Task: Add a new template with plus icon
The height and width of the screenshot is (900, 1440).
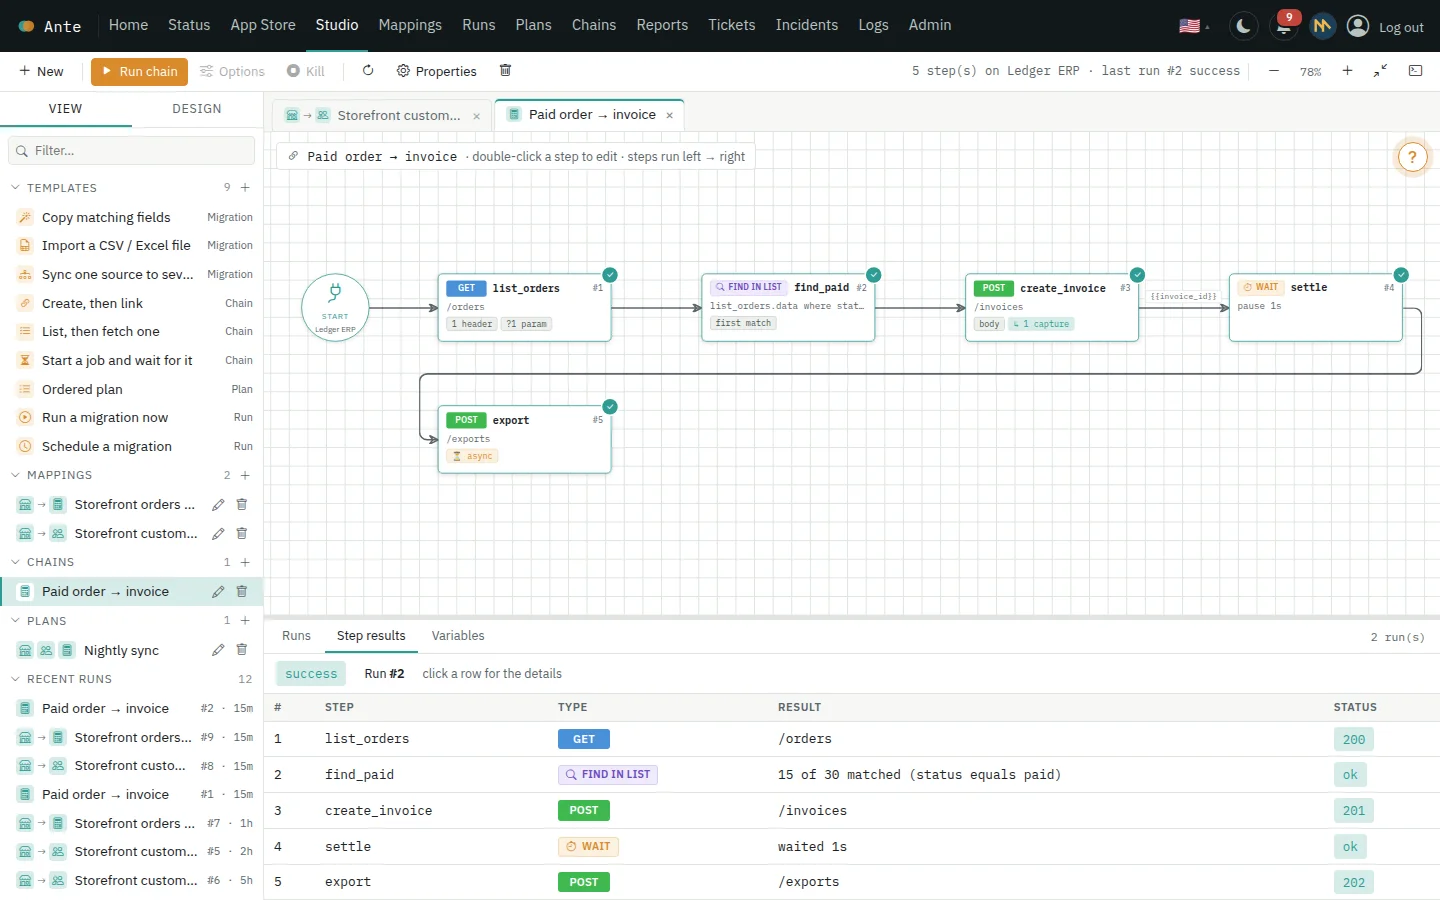Action: (245, 187)
